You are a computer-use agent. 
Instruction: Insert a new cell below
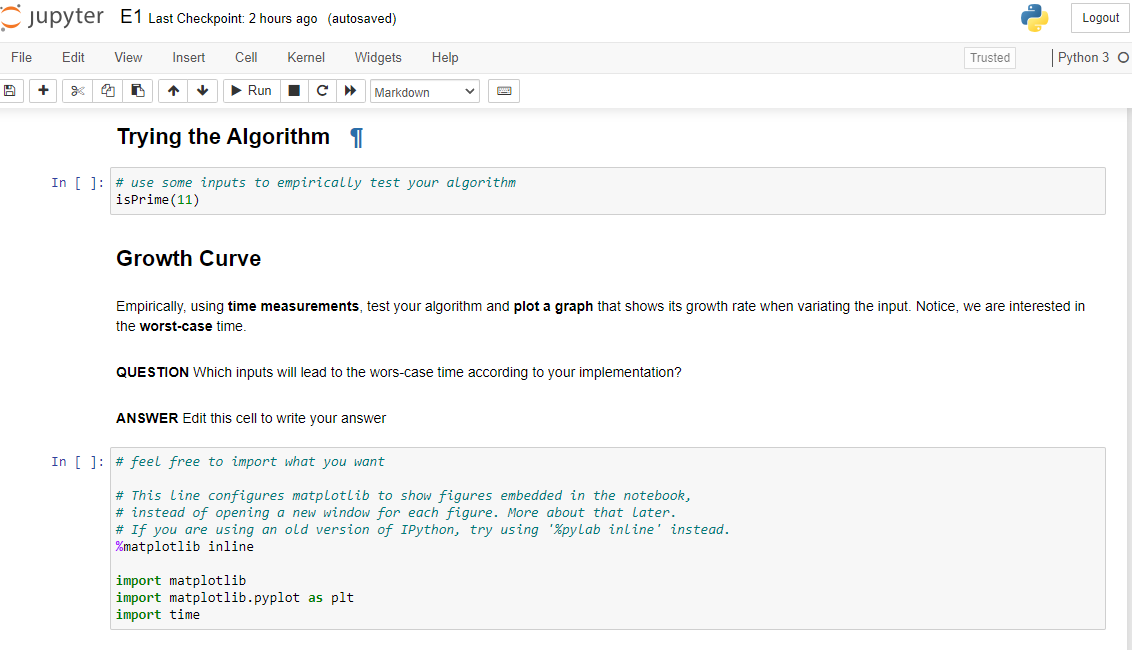pyautogui.click(x=43, y=91)
